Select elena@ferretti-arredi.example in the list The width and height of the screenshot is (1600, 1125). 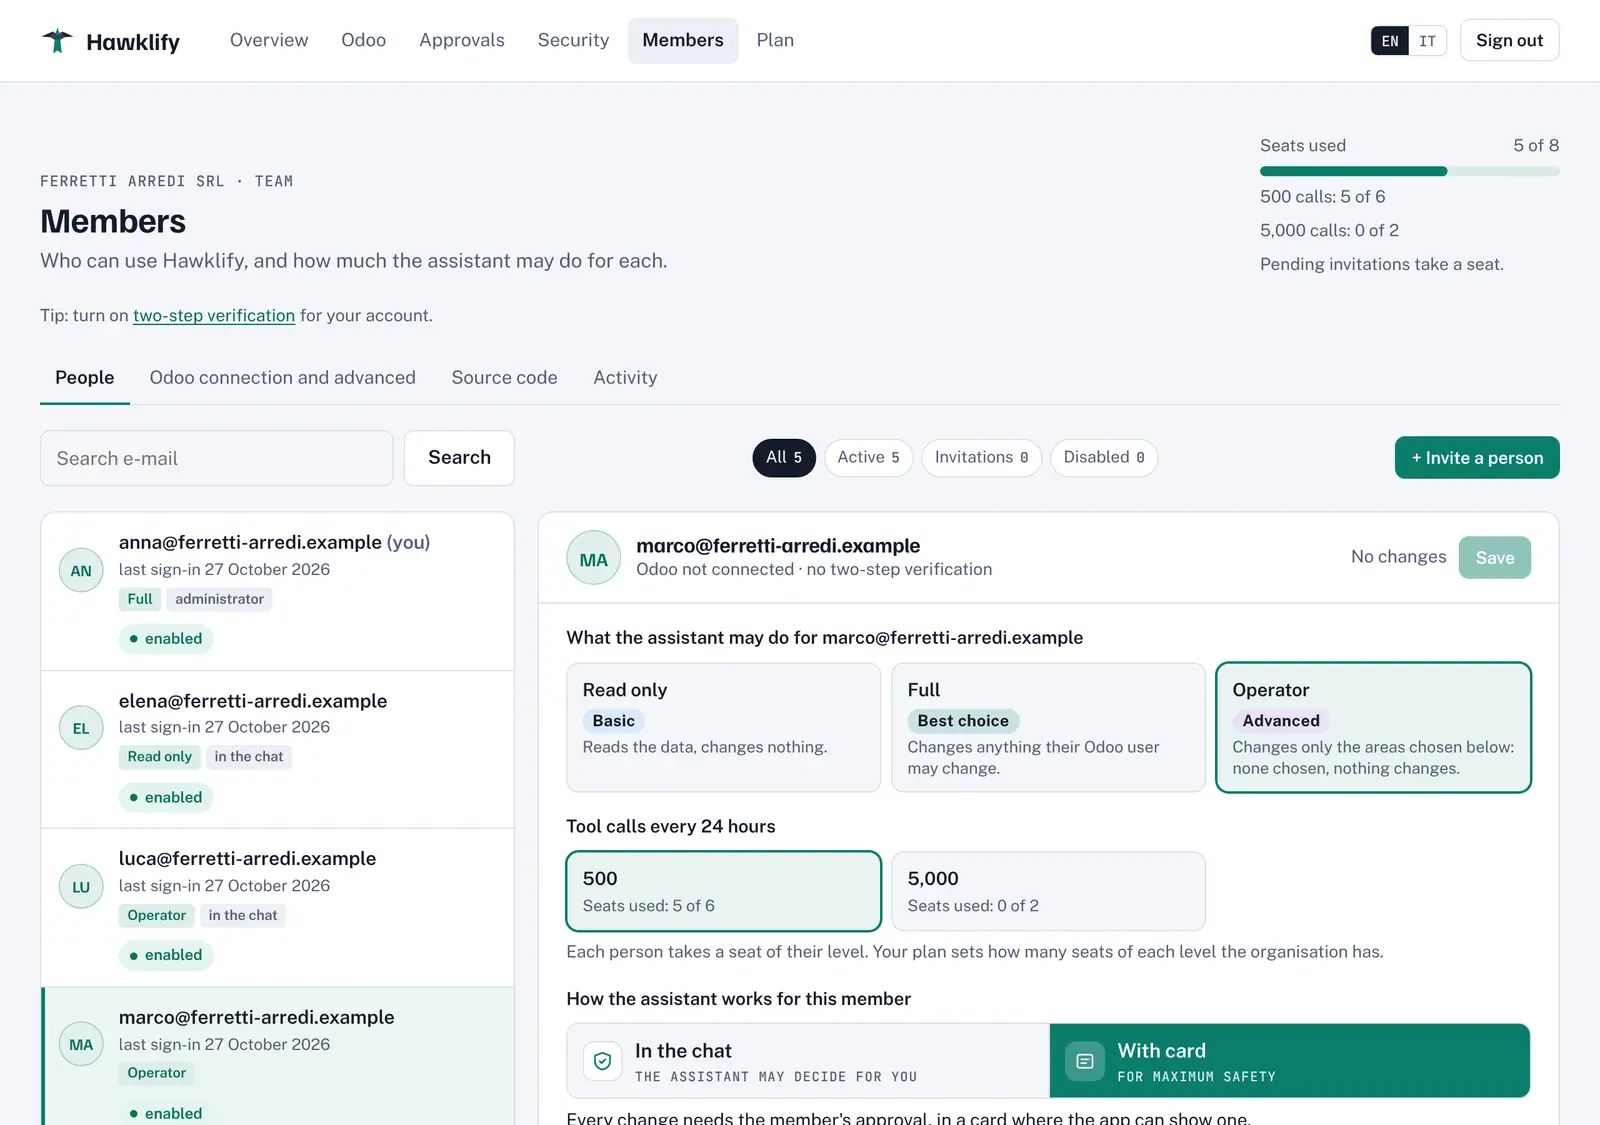point(278,750)
